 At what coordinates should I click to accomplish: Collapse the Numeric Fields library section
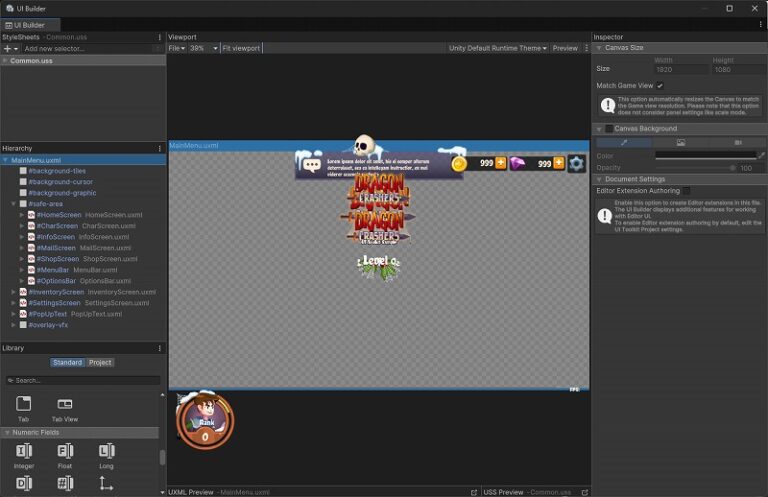point(7,433)
